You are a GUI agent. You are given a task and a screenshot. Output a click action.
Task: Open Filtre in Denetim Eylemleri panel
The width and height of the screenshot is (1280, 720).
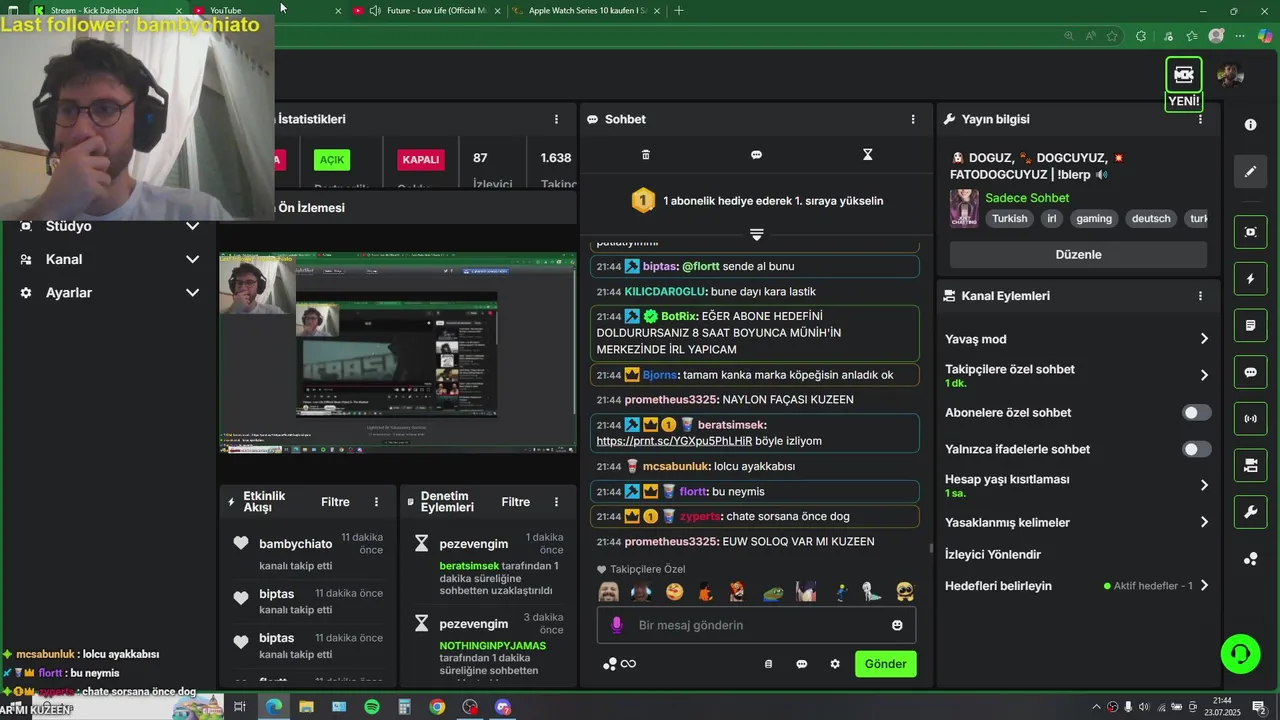515,502
